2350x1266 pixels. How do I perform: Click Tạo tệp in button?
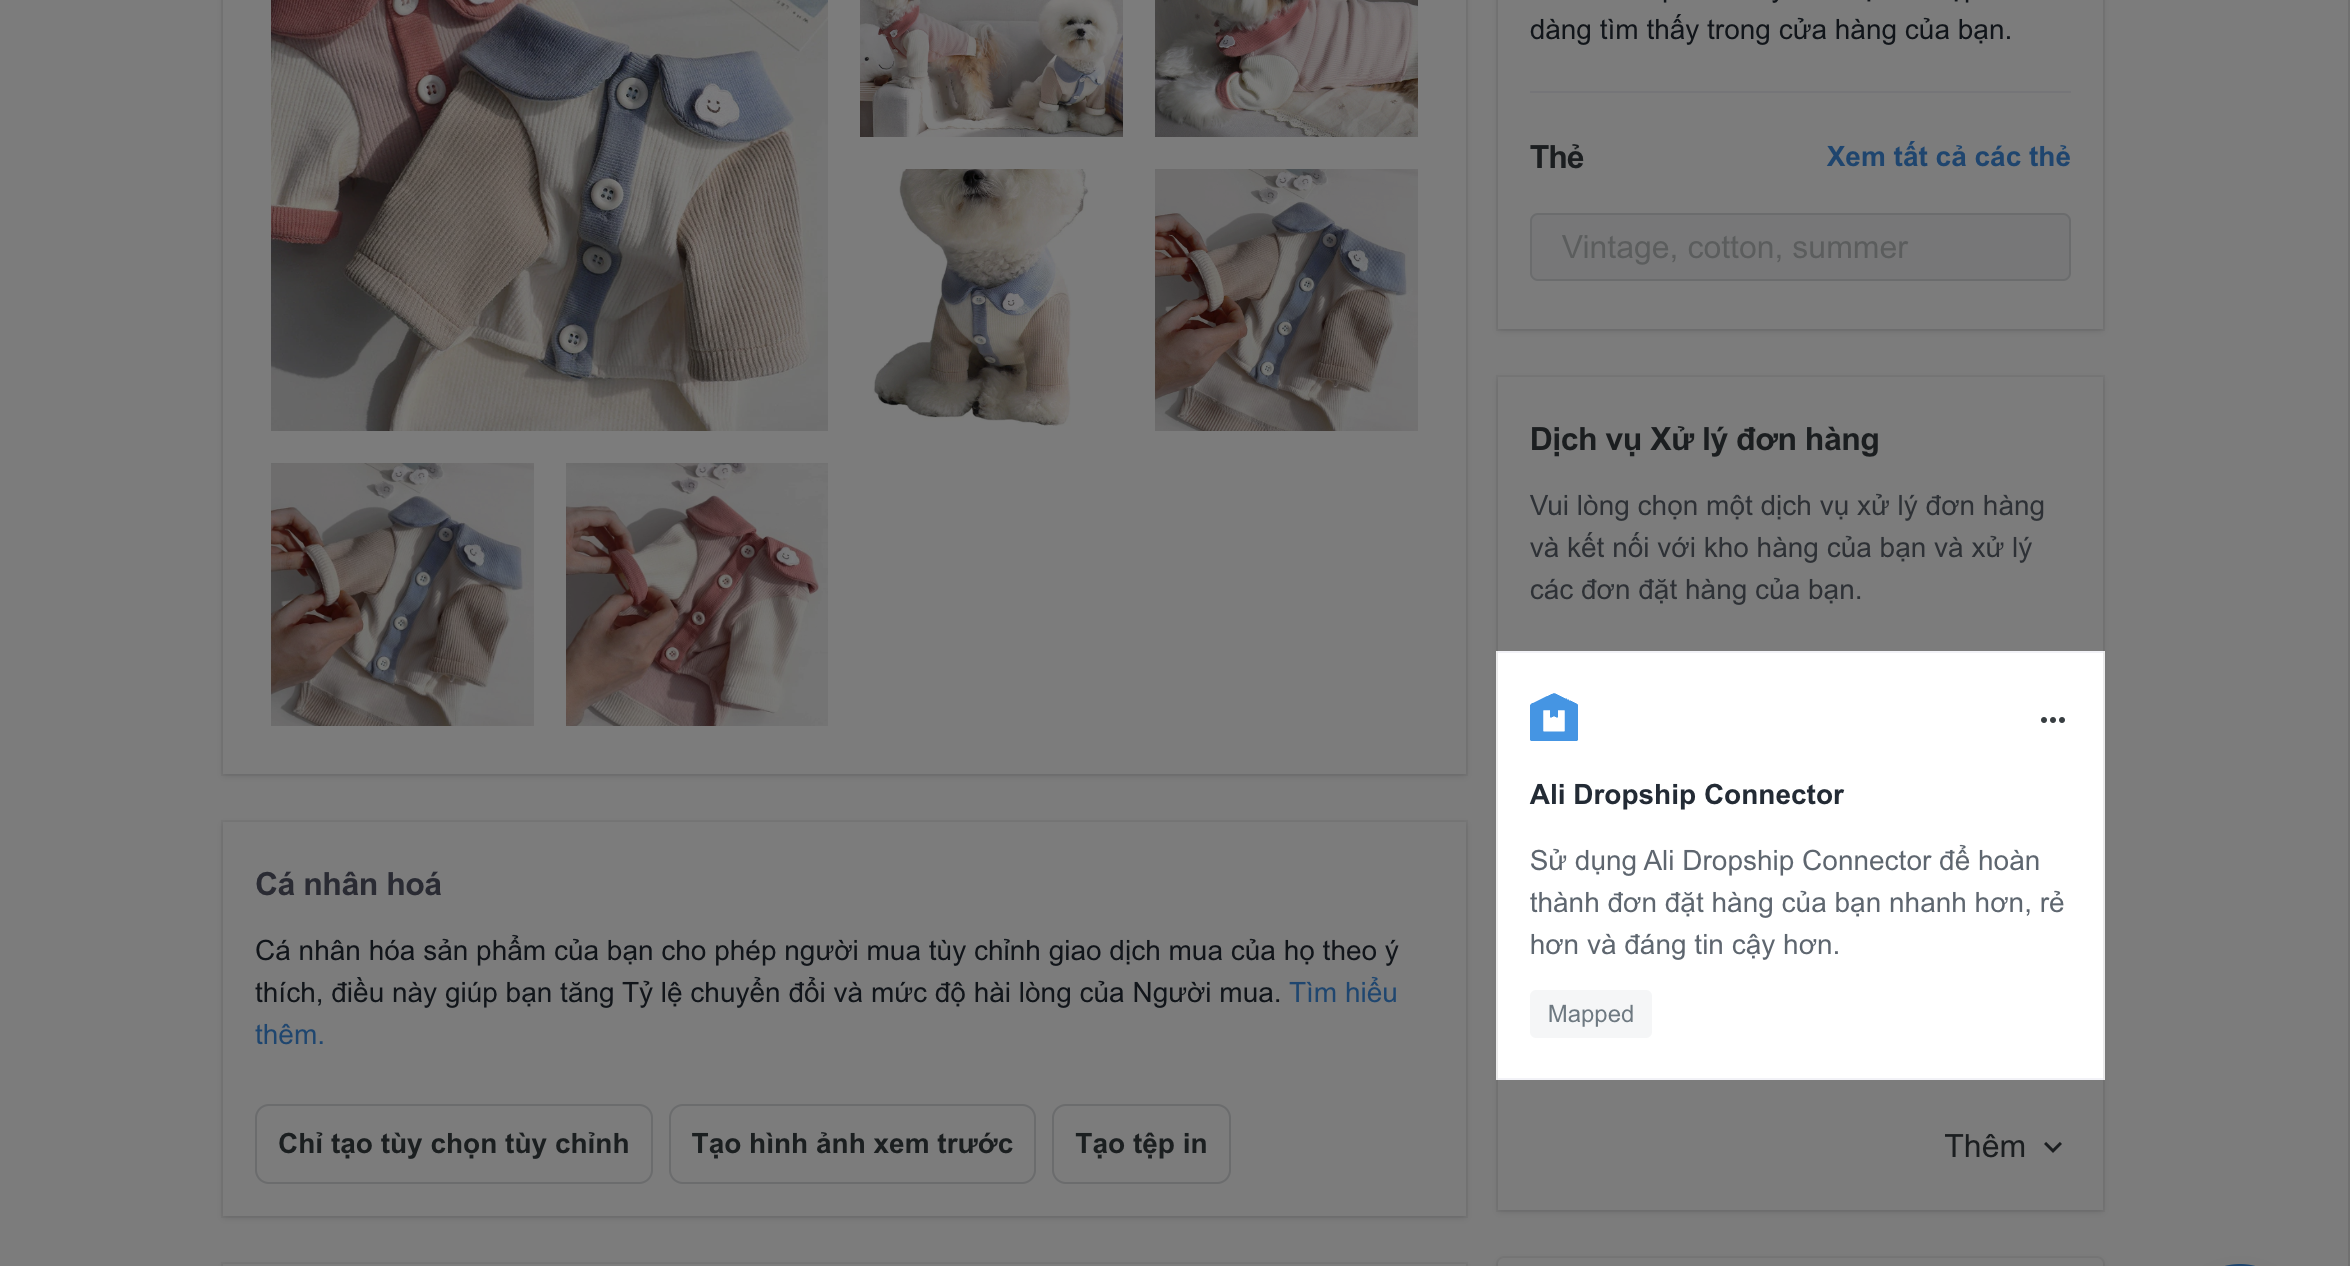1141,1144
